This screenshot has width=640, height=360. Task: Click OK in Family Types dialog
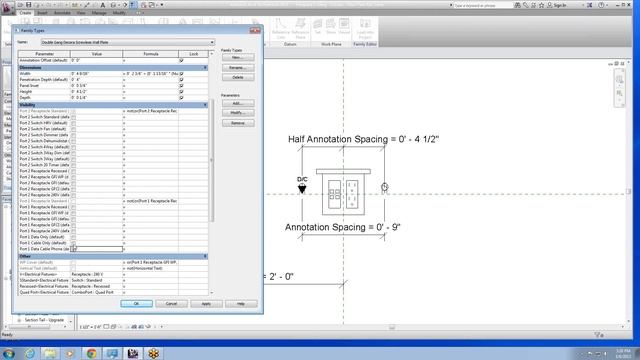pos(136,304)
